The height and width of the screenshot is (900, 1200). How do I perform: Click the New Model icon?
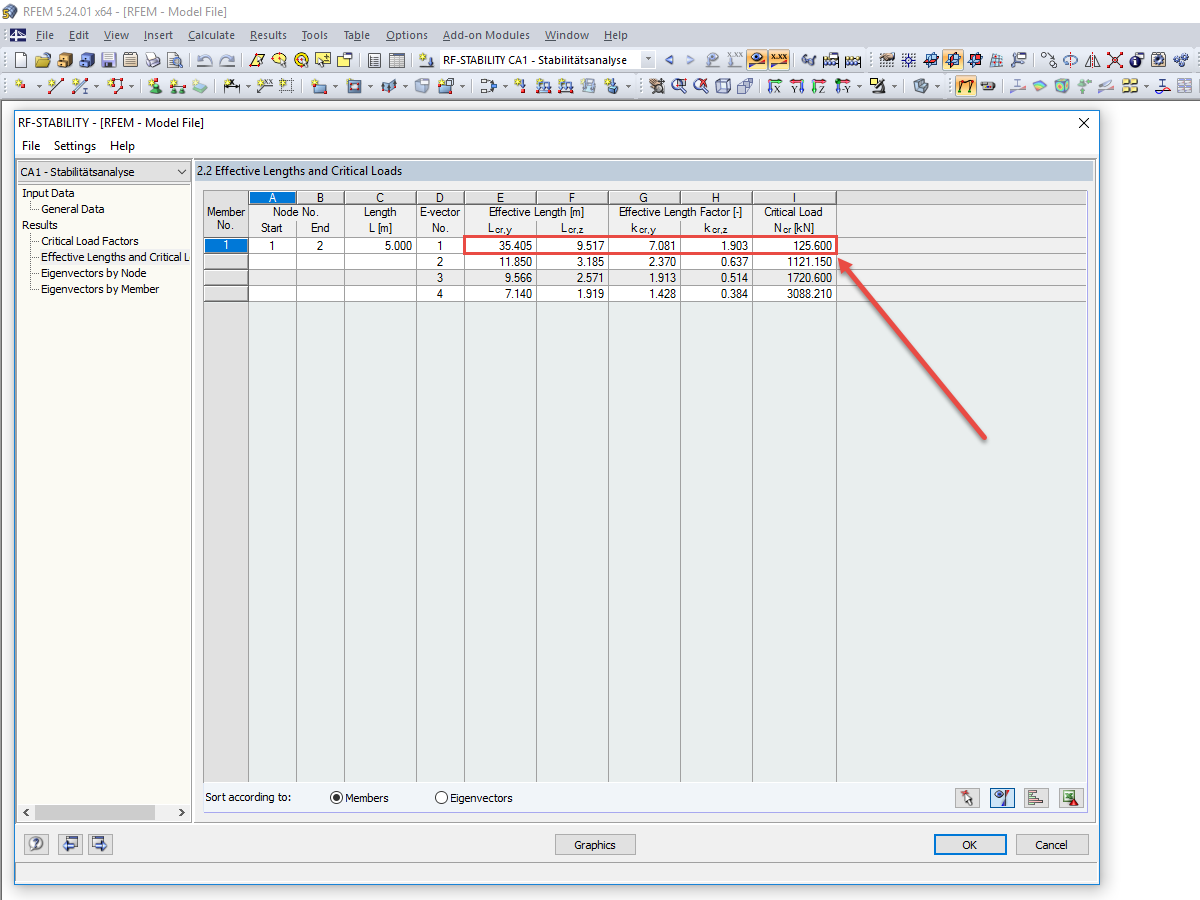point(20,60)
